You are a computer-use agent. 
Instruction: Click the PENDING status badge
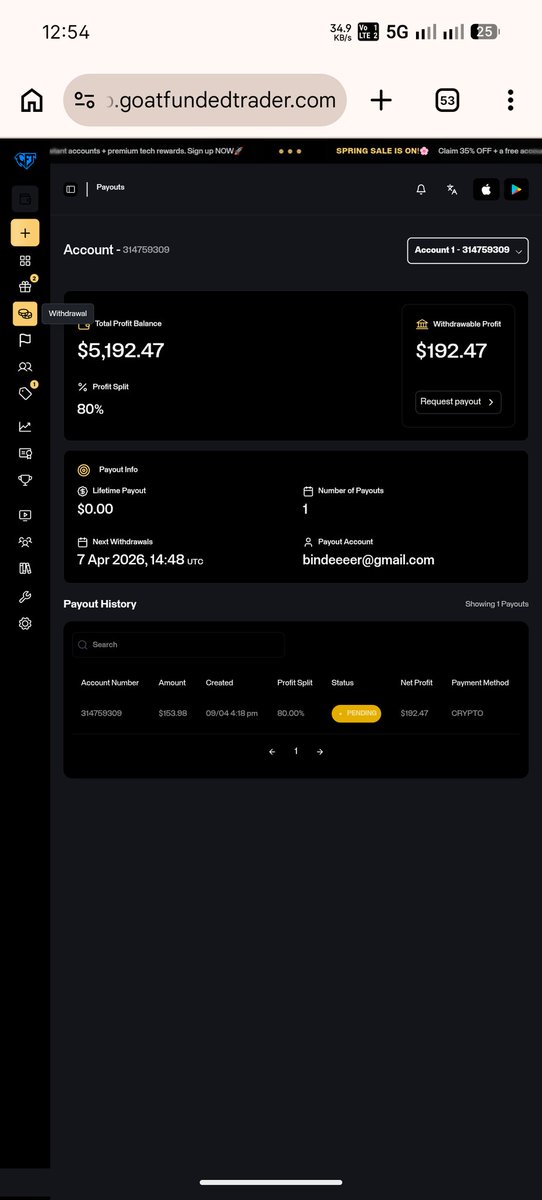356,713
